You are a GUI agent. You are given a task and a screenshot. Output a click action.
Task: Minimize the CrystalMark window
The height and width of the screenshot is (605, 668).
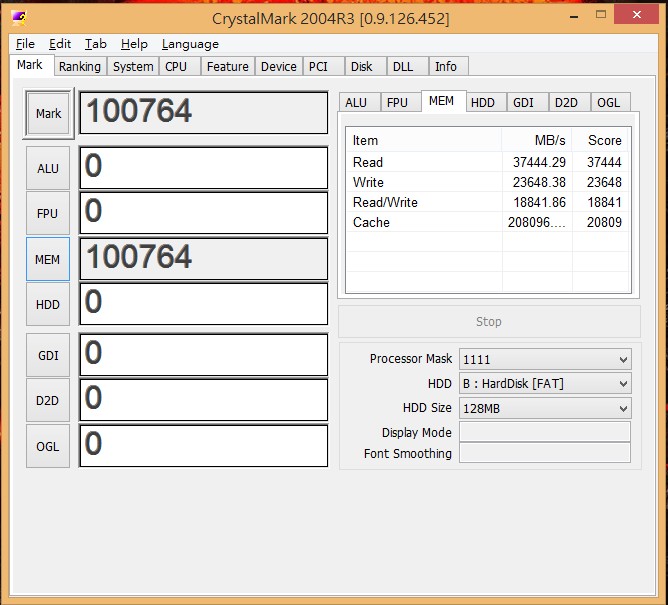574,16
